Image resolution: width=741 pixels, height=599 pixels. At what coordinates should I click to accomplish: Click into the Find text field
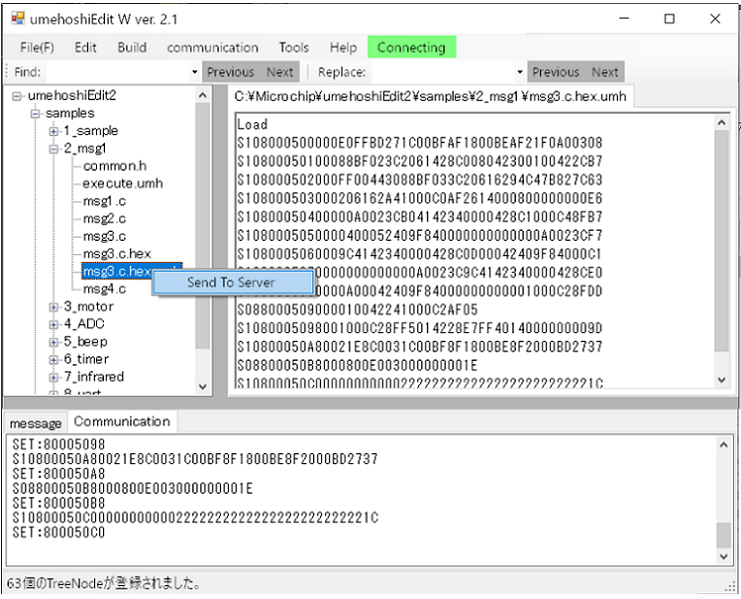point(118,72)
